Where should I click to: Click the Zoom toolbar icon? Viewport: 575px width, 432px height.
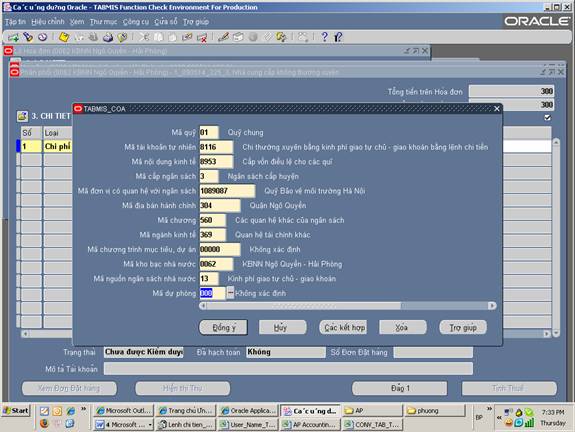click(x=238, y=37)
